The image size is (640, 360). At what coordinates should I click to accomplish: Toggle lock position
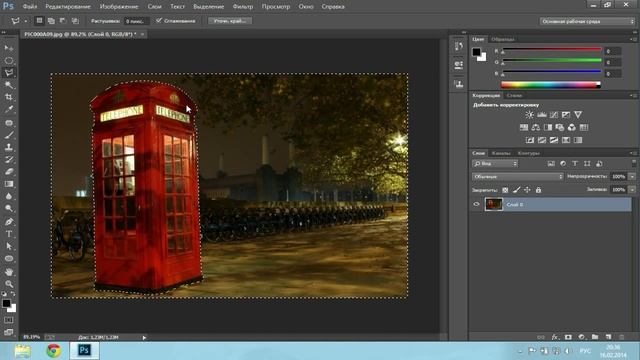(527, 190)
